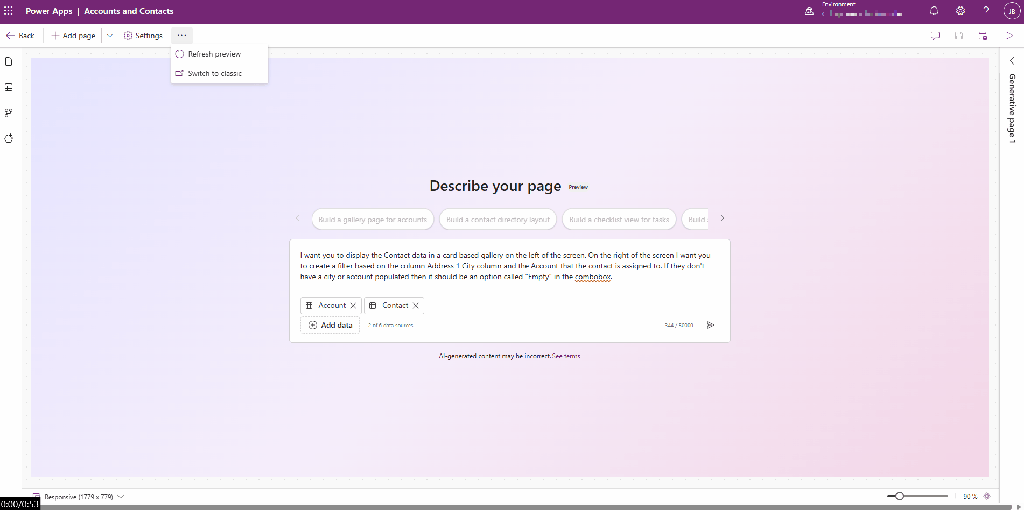The height and width of the screenshot is (510, 1024).
Task: Open the notifications bell
Action: (x=934, y=11)
